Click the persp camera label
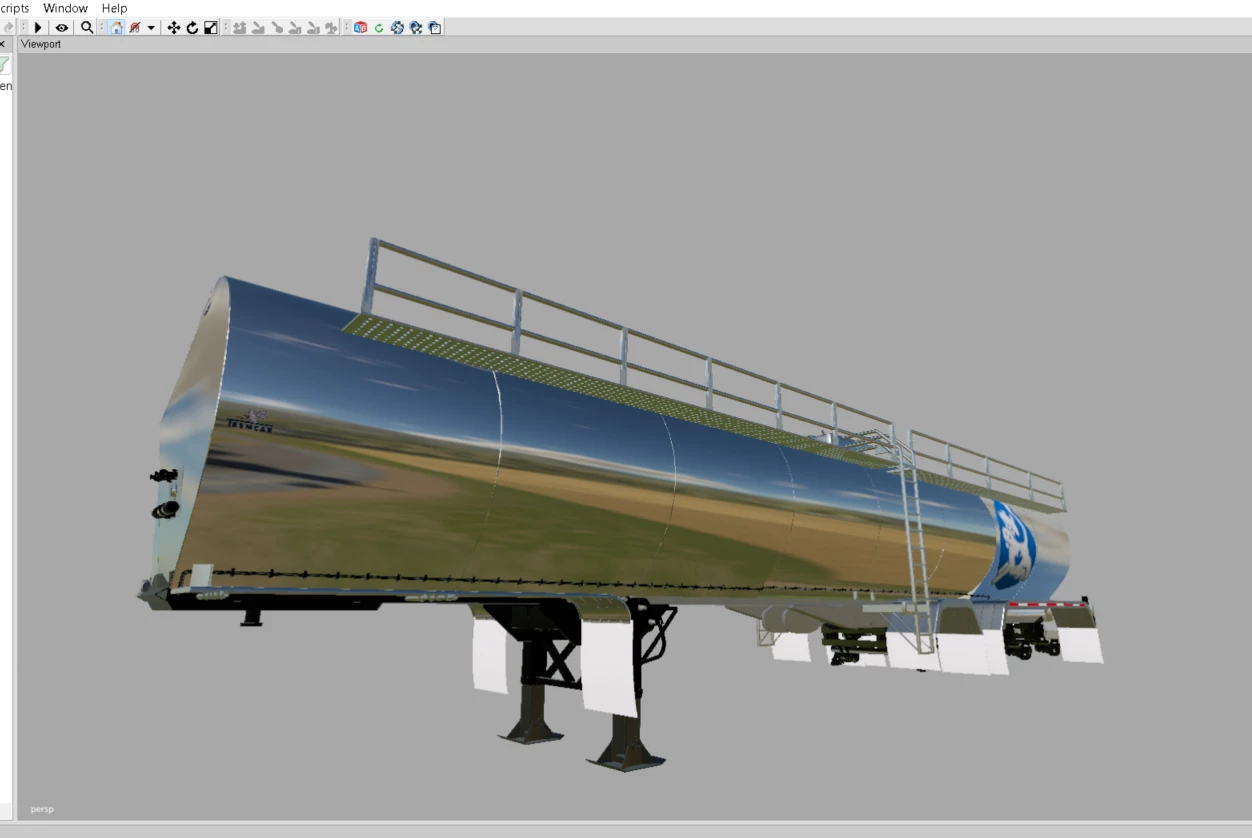The width and height of the screenshot is (1252, 838). tap(41, 809)
